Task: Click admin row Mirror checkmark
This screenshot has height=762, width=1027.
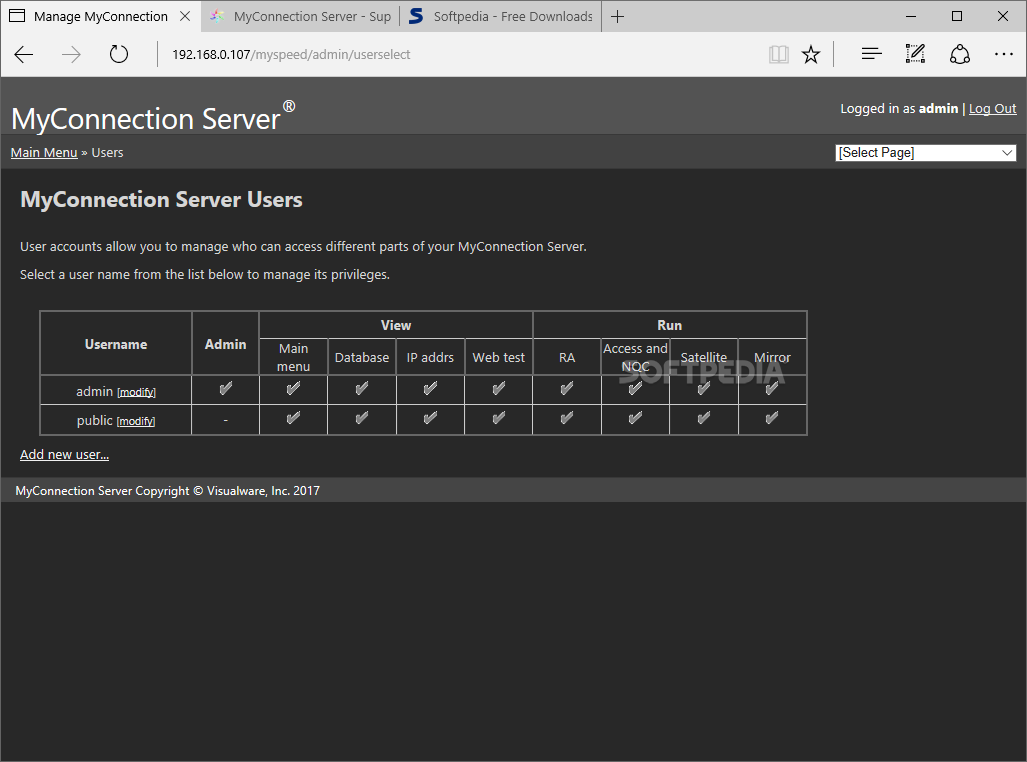Action: [x=772, y=389]
